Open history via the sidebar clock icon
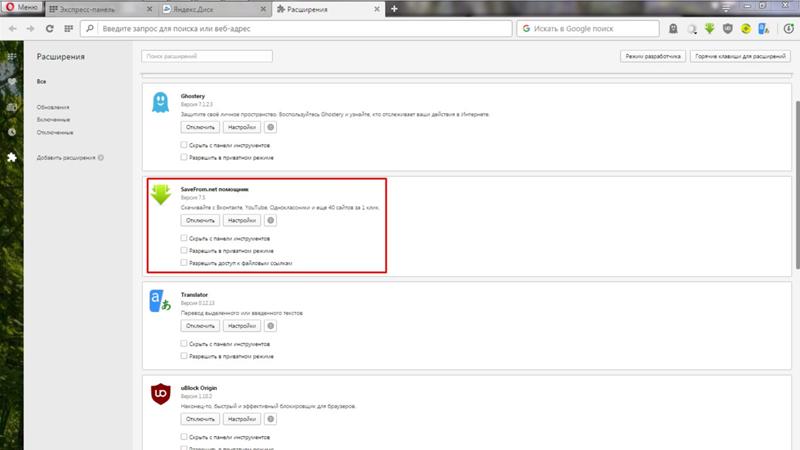Screen dimensions: 800x450 (x=12, y=132)
